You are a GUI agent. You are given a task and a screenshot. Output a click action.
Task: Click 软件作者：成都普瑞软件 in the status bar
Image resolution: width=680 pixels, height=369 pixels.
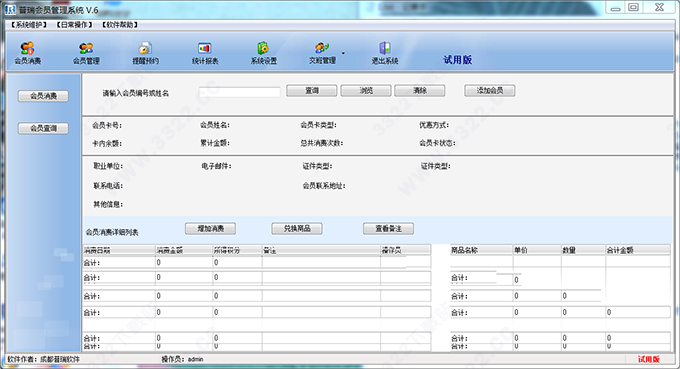43,359
